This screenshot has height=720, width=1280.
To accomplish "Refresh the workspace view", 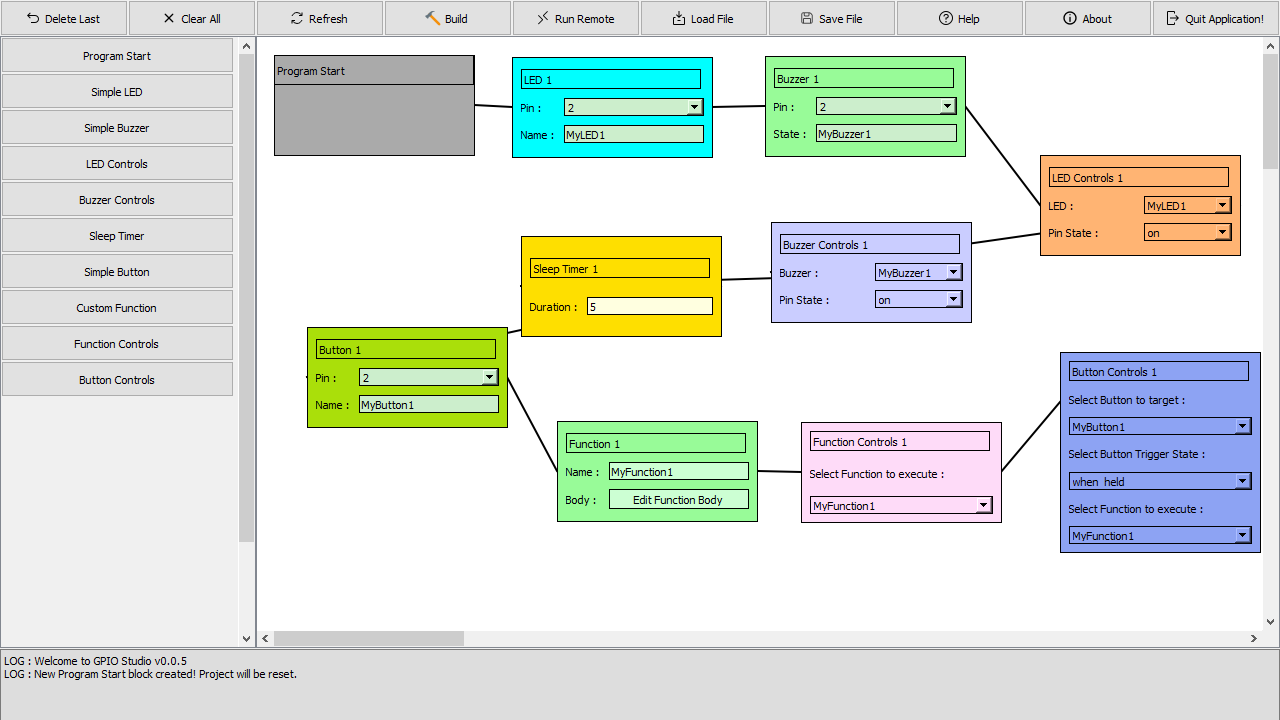I will point(320,17).
